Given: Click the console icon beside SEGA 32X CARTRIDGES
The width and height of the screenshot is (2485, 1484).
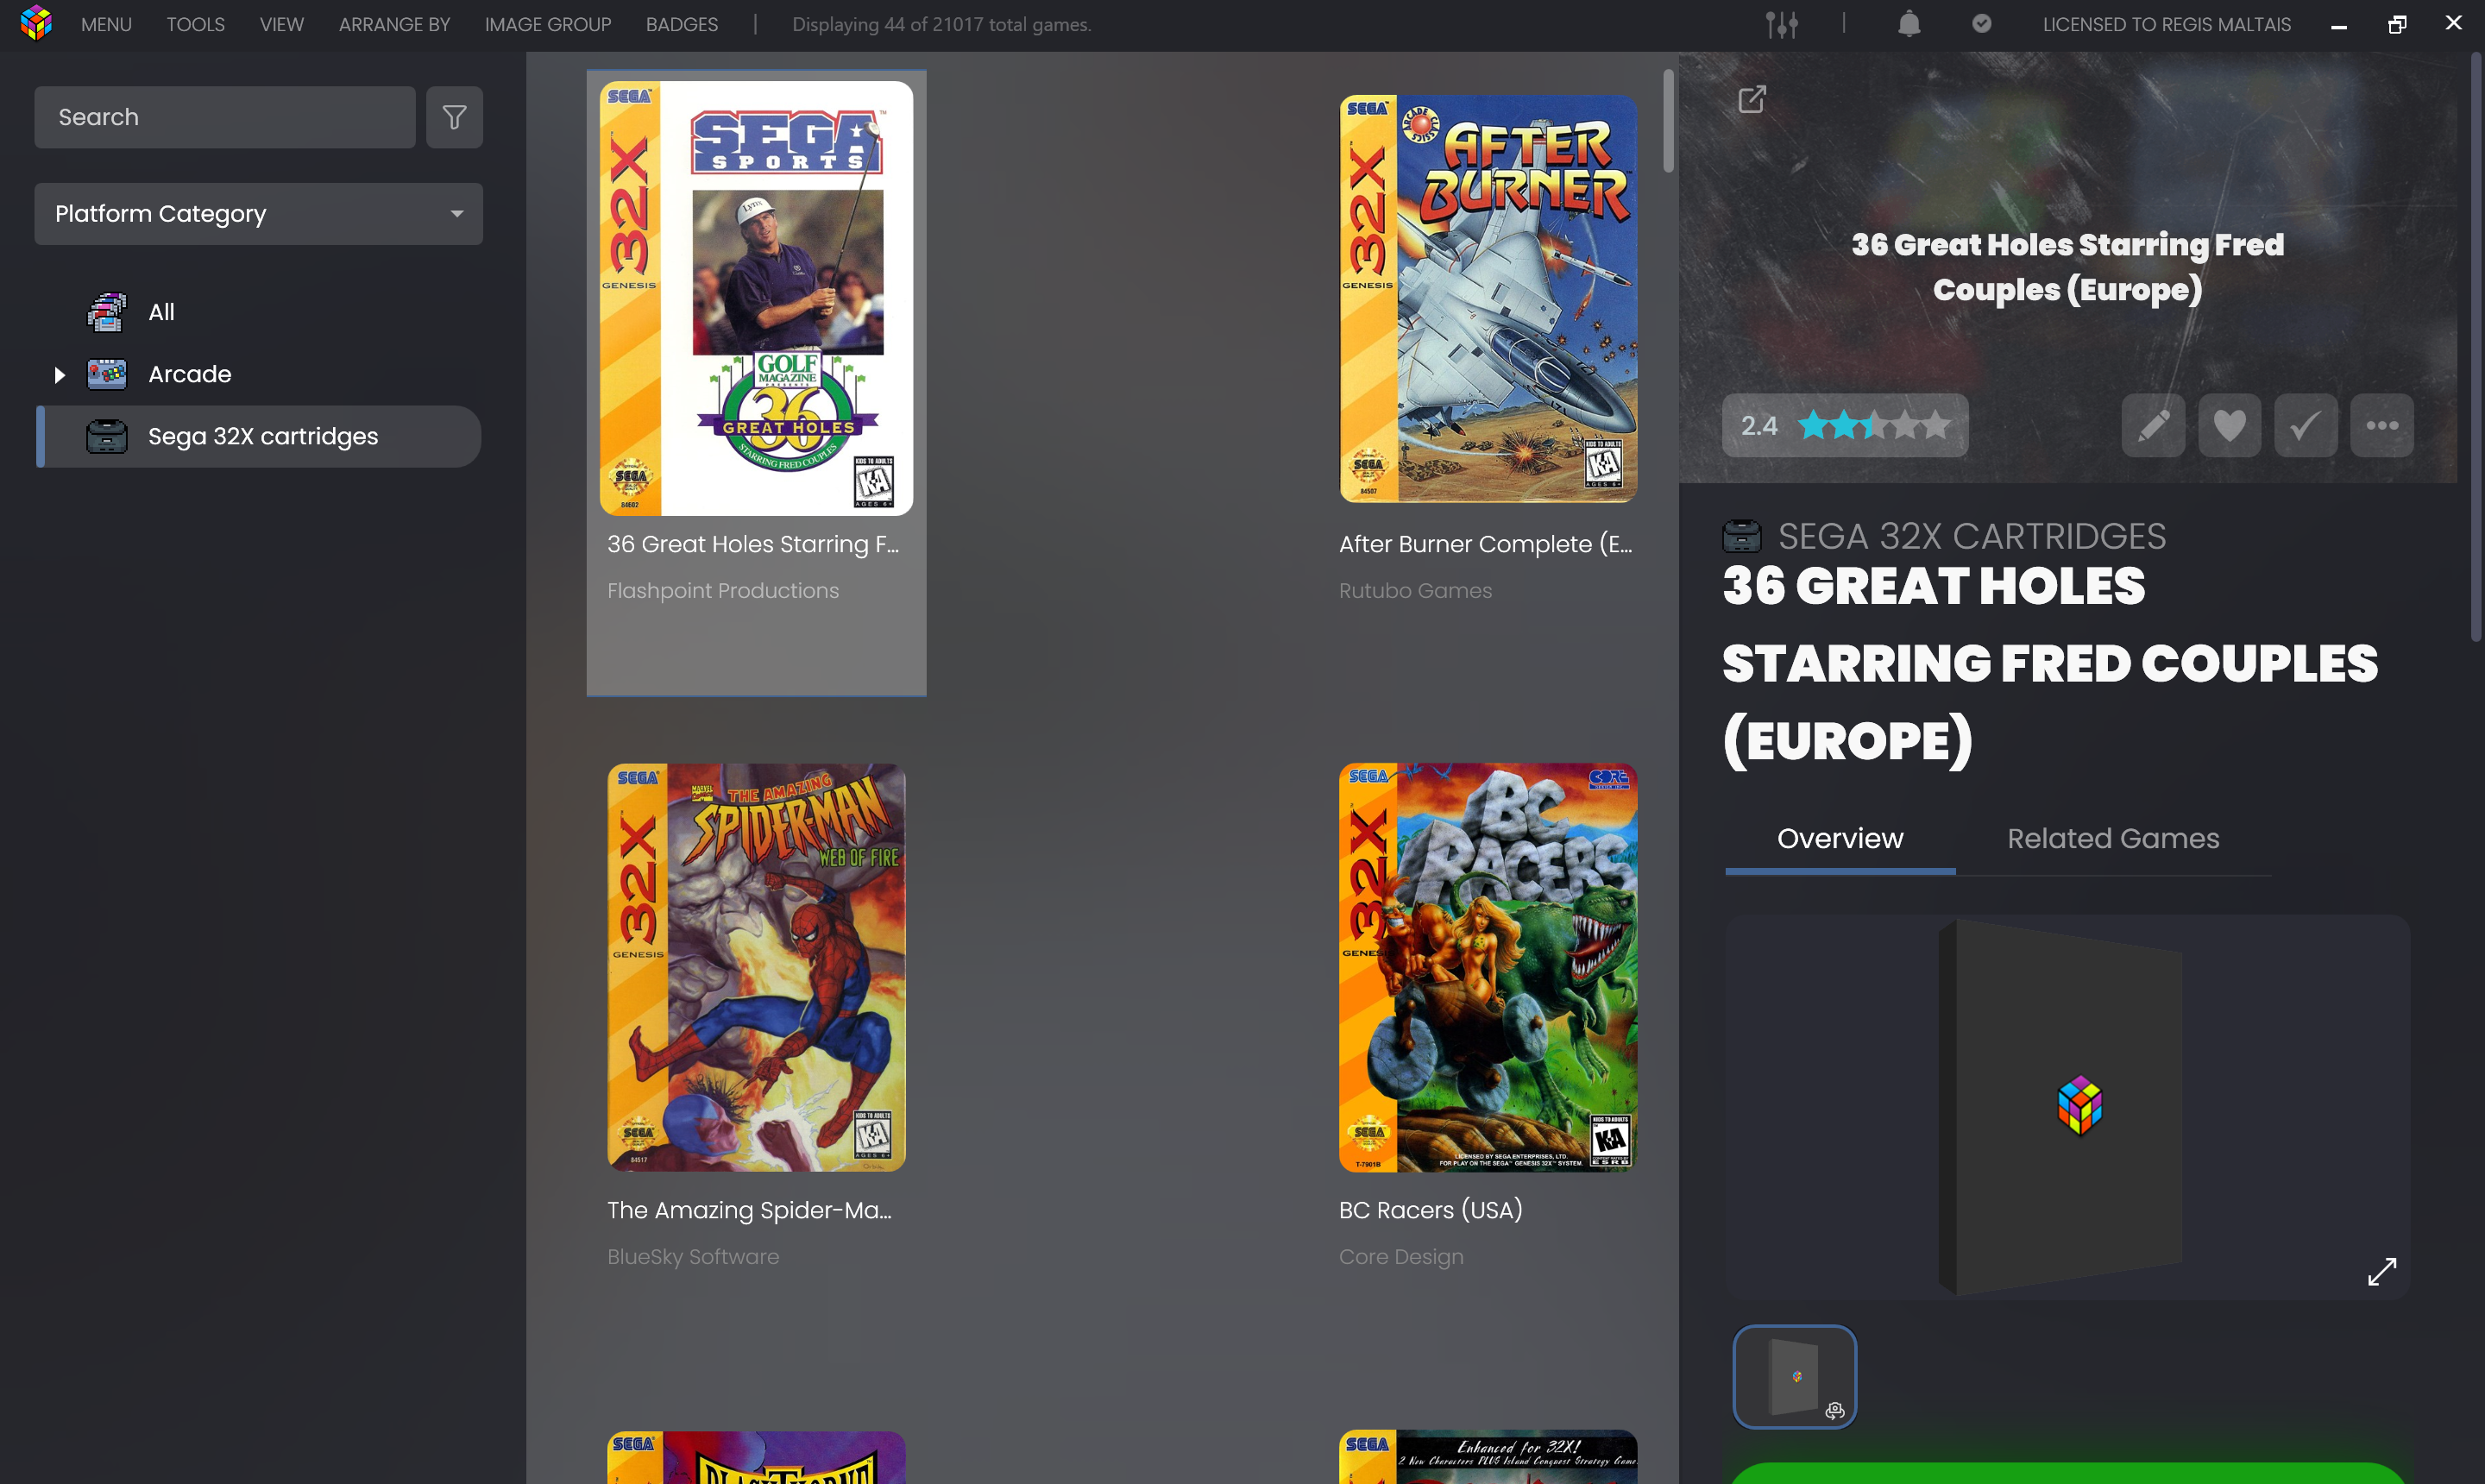Looking at the screenshot, I should coord(1741,536).
